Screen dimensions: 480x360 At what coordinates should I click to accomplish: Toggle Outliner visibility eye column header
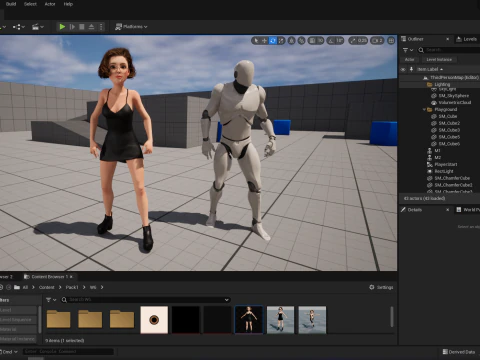point(403,69)
